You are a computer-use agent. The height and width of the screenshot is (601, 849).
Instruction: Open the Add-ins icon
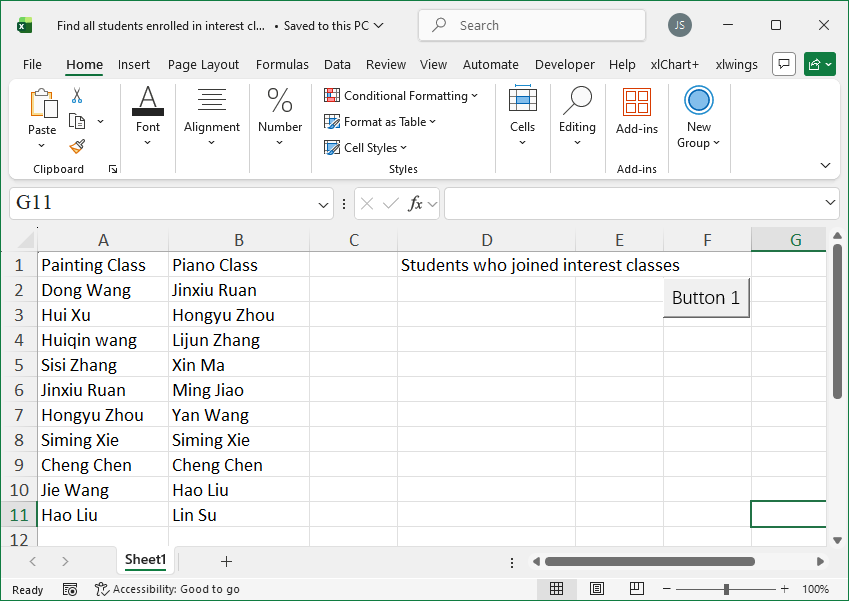[x=636, y=103]
